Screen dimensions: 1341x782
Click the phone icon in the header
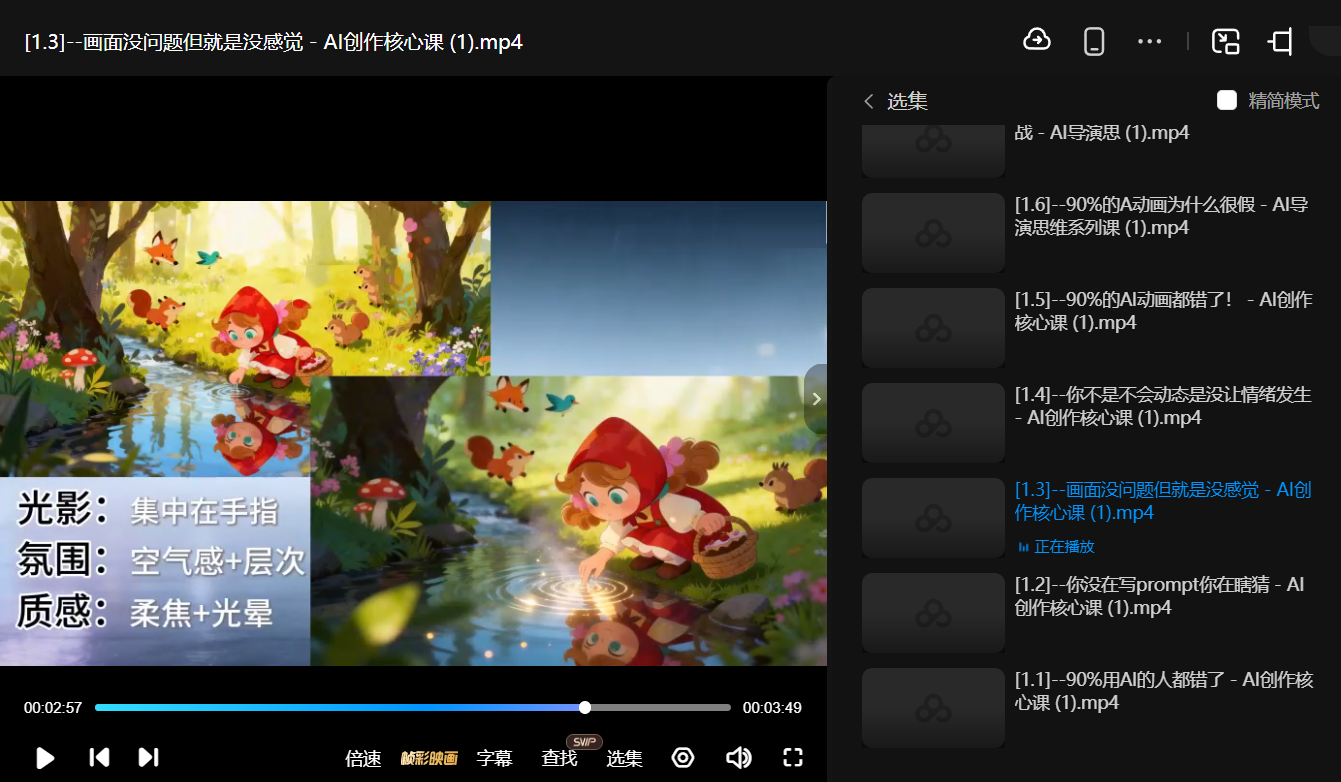[1094, 41]
